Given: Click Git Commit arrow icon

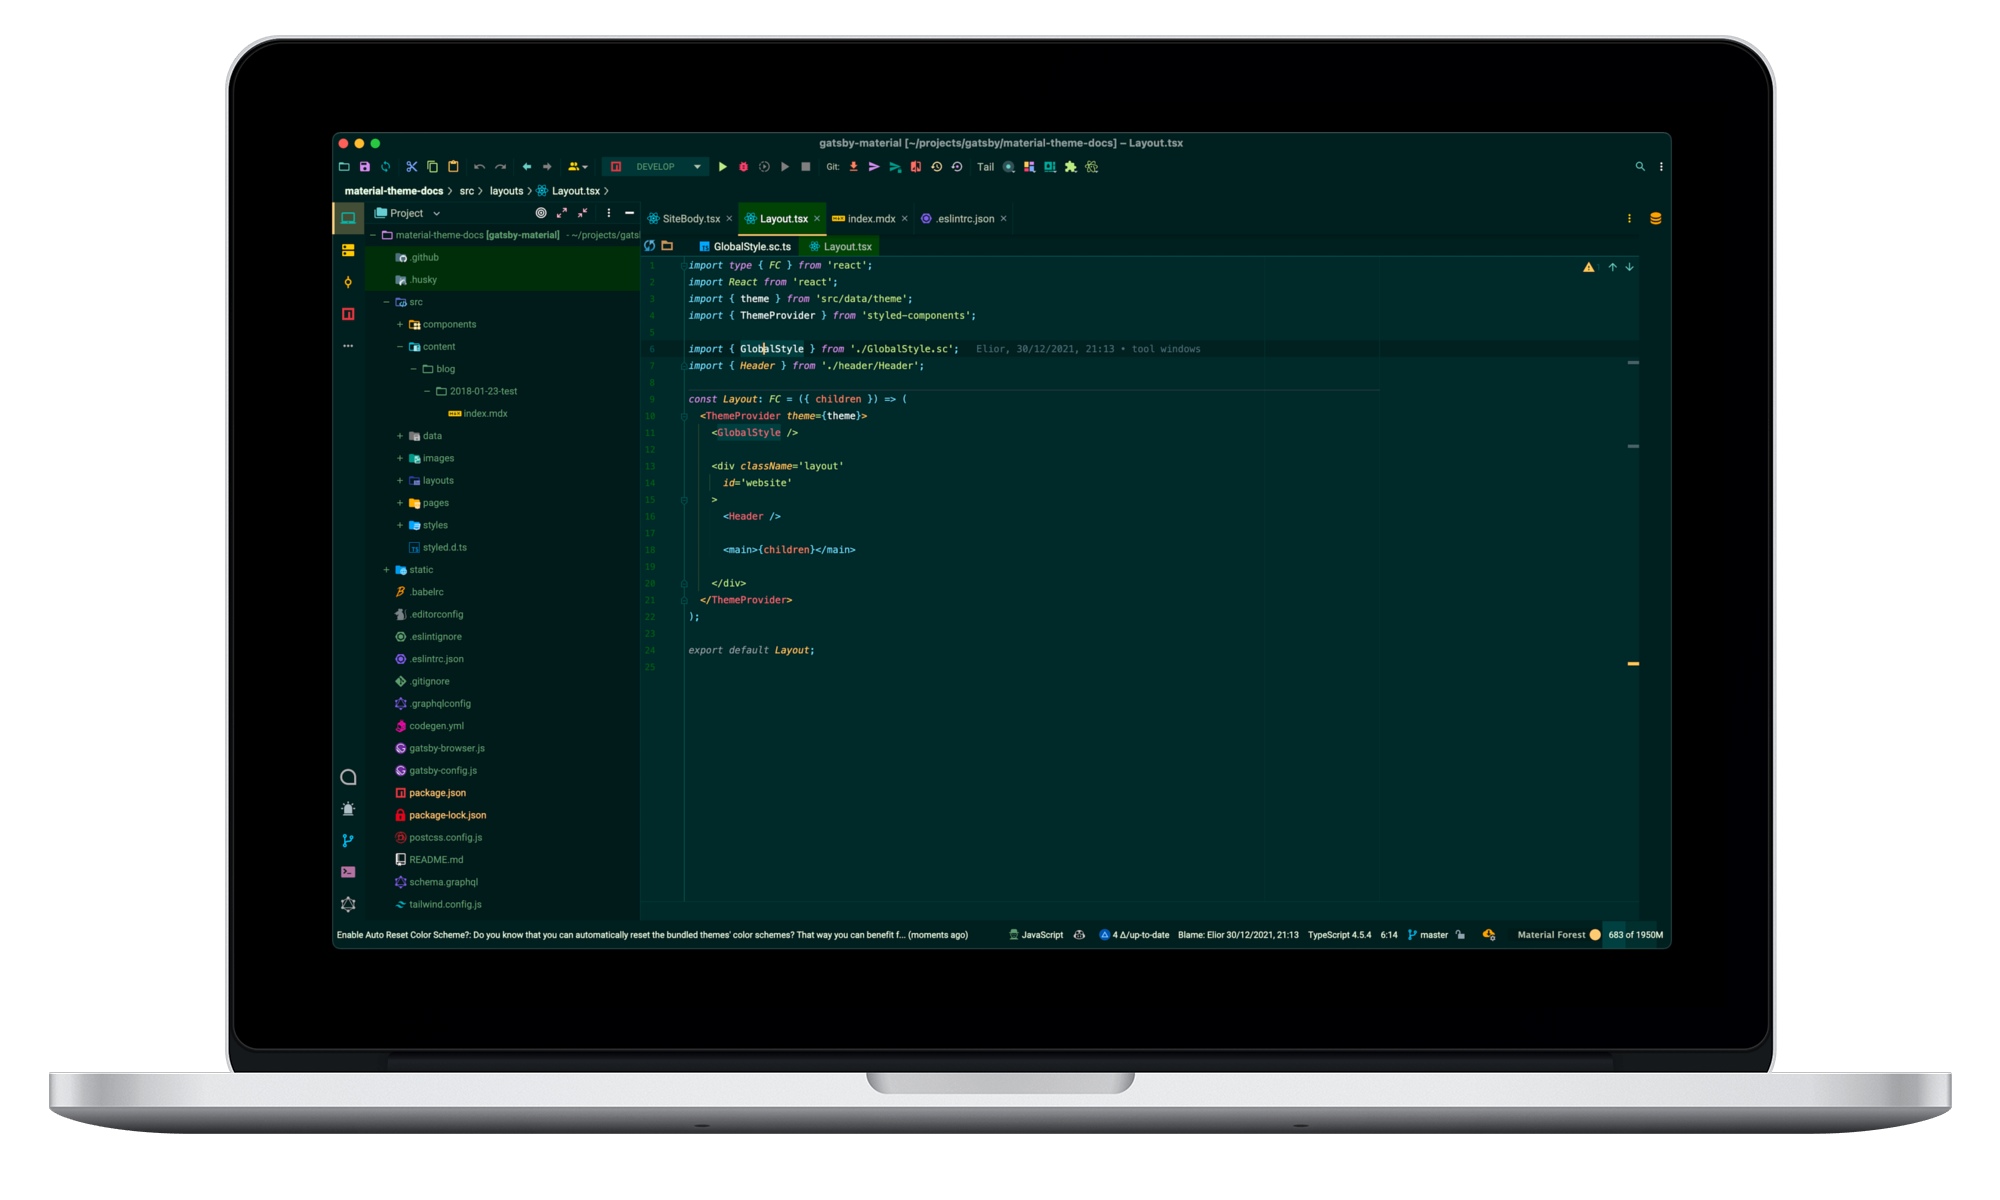Looking at the screenshot, I should tap(874, 167).
